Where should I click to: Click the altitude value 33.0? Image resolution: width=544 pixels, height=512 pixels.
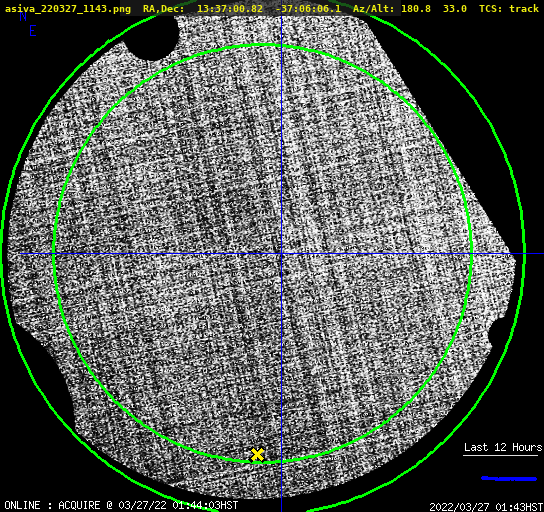455,9
